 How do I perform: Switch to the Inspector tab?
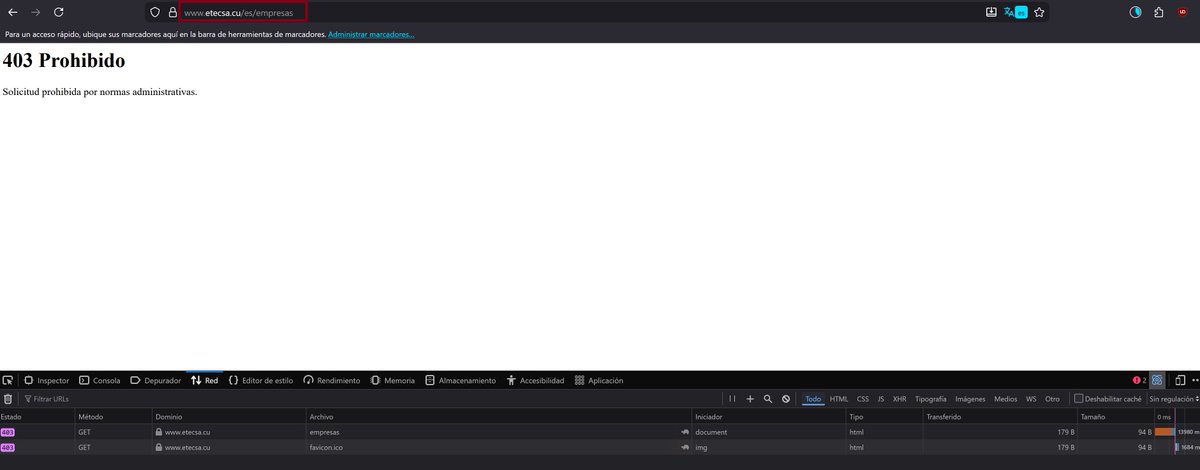[46, 380]
